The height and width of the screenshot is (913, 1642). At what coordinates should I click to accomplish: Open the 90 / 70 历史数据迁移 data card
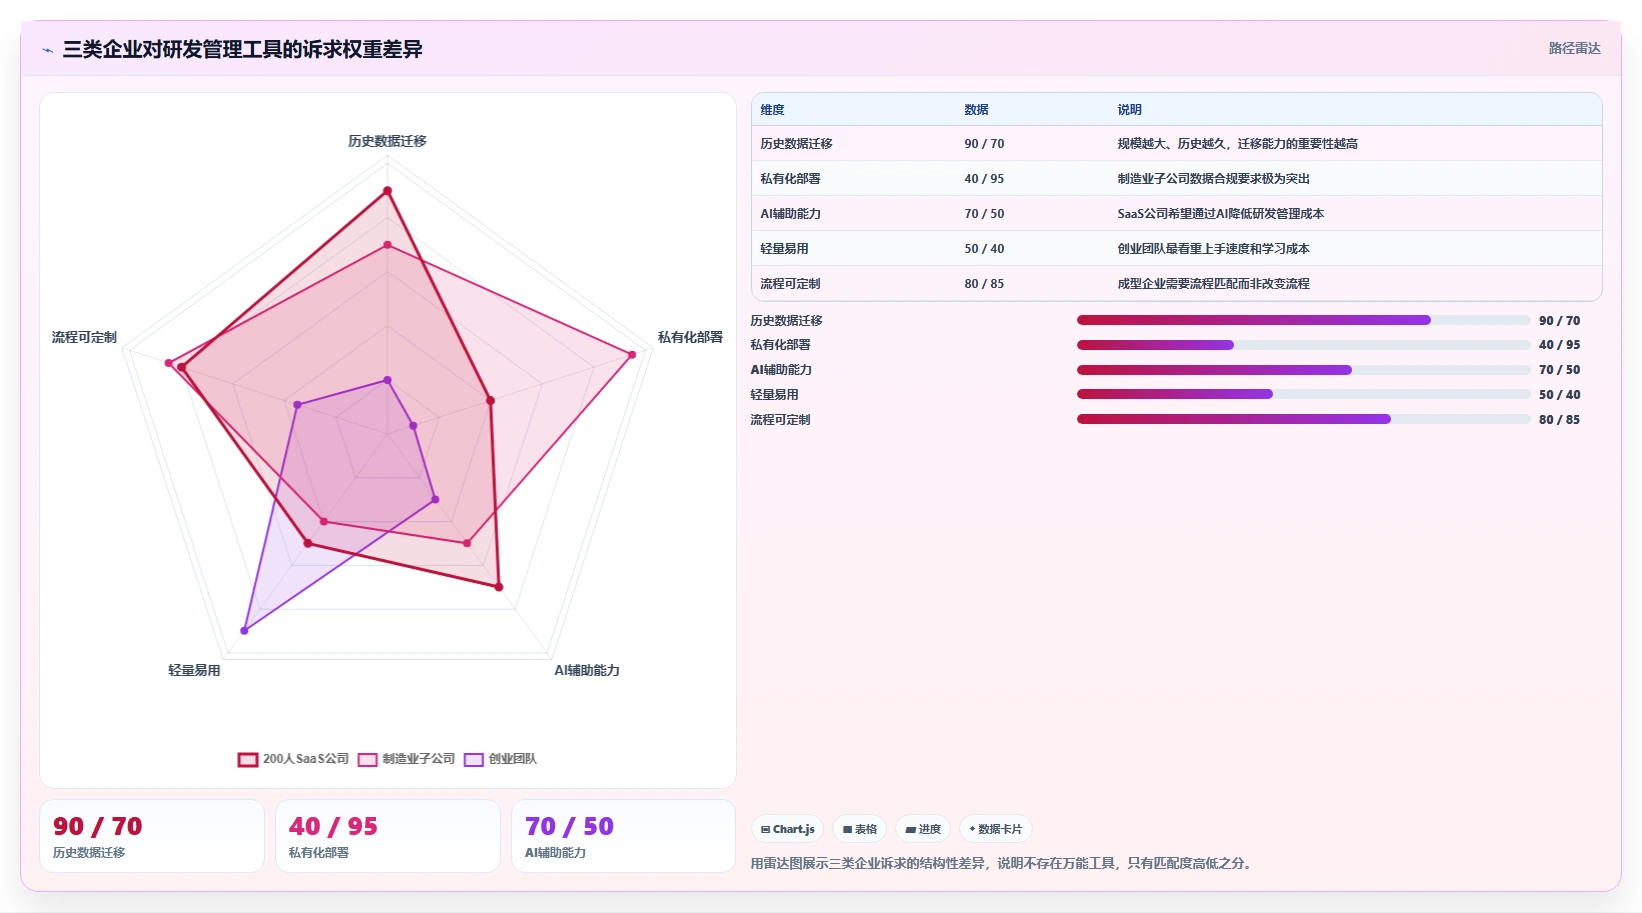[152, 836]
